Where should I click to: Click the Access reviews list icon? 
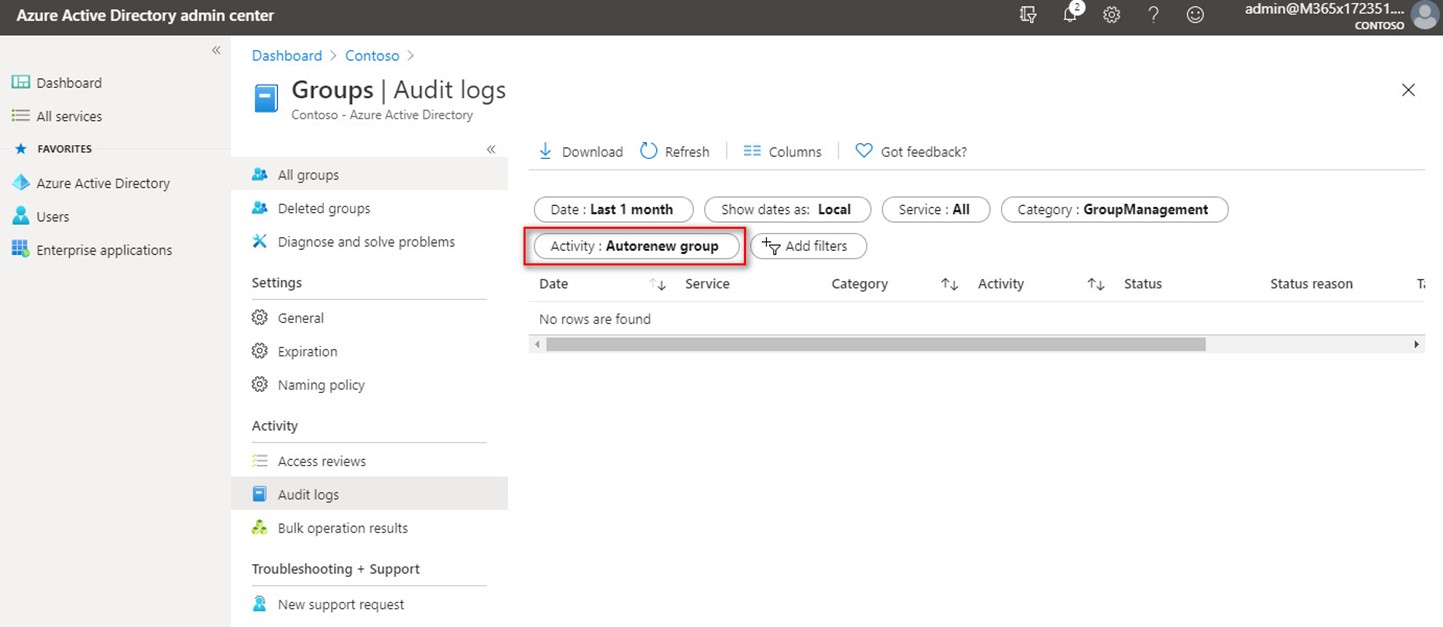pyautogui.click(x=260, y=461)
